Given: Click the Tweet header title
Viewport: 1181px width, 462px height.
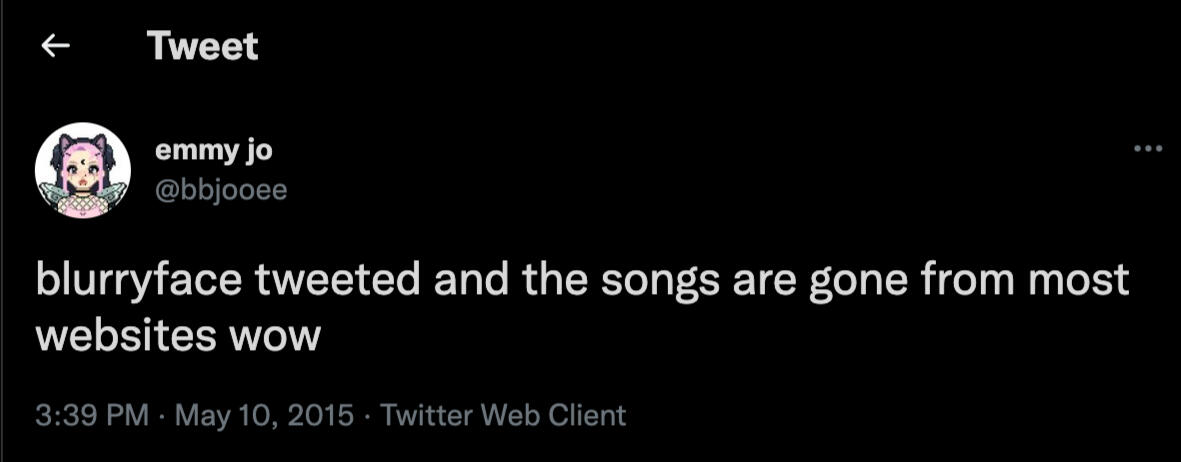Looking at the screenshot, I should pos(201,46).
